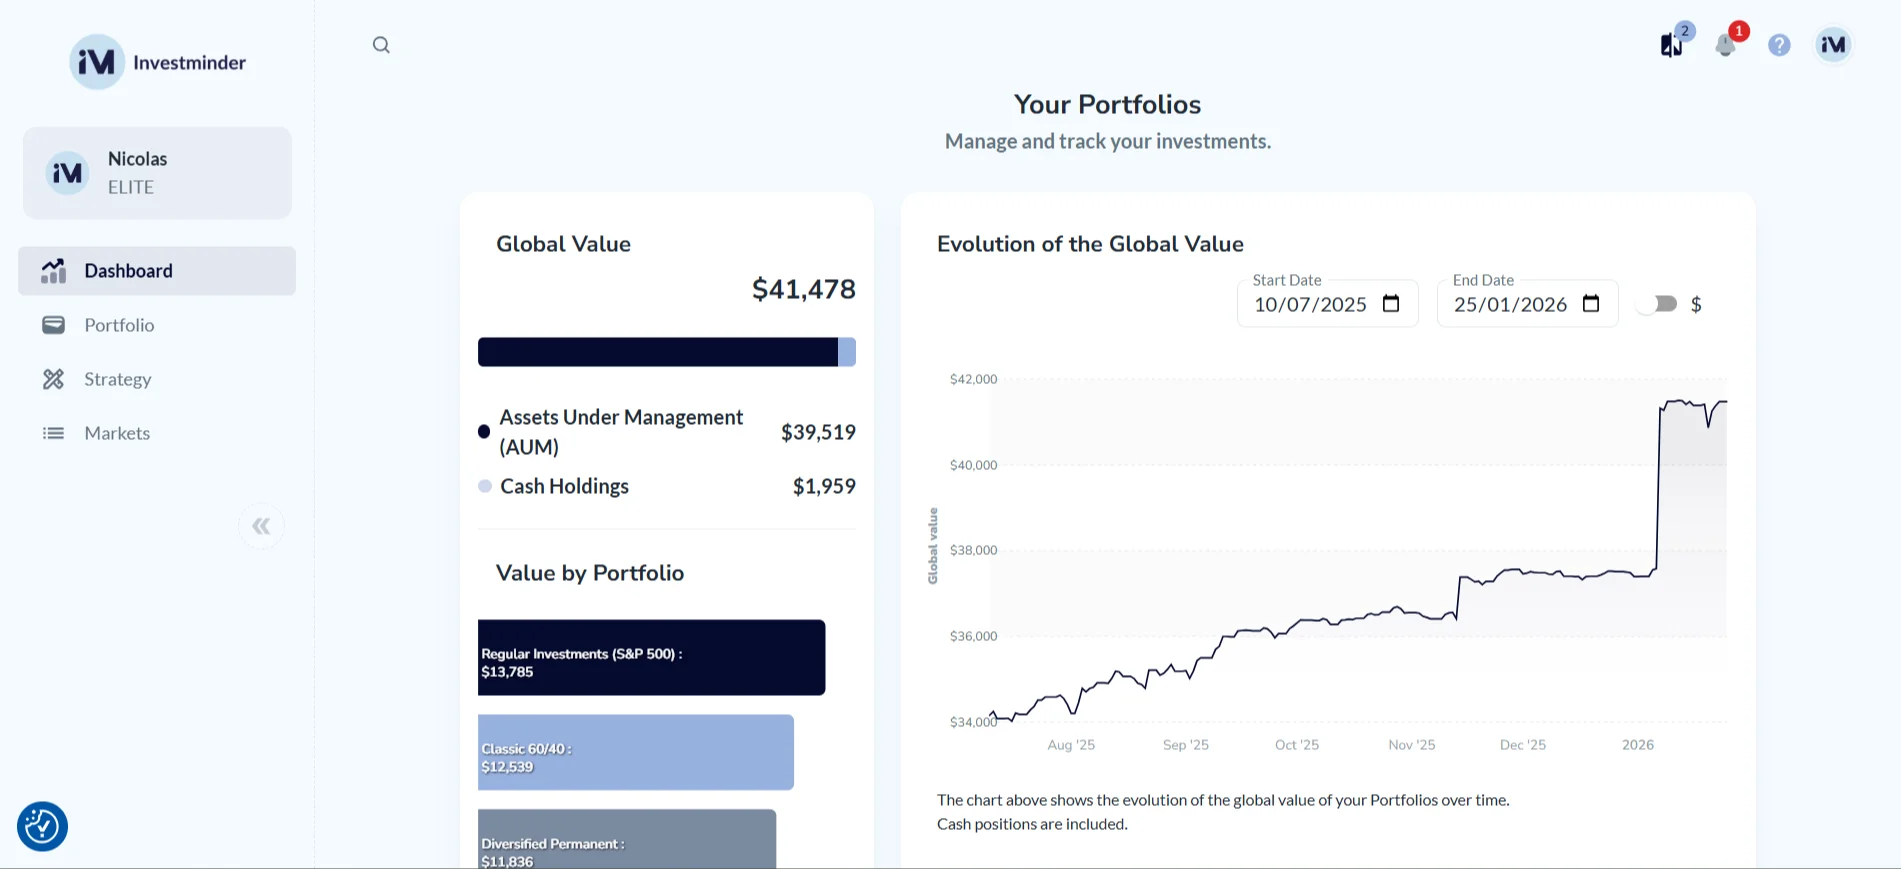Open the Markets section
The width and height of the screenshot is (1901, 869).
(116, 432)
